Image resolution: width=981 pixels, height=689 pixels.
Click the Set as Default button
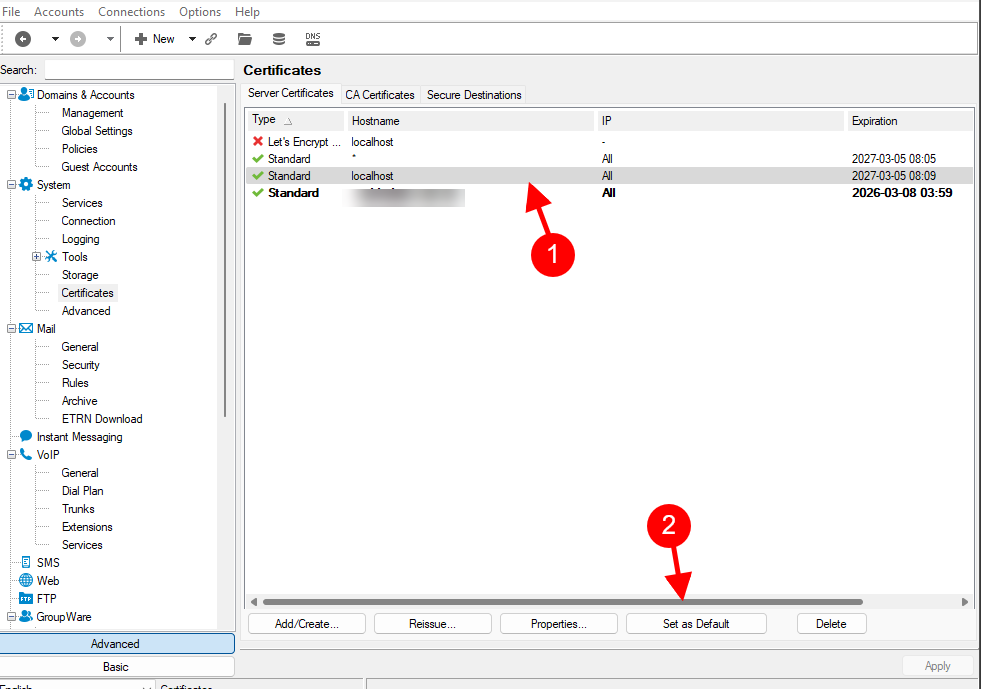pos(696,624)
